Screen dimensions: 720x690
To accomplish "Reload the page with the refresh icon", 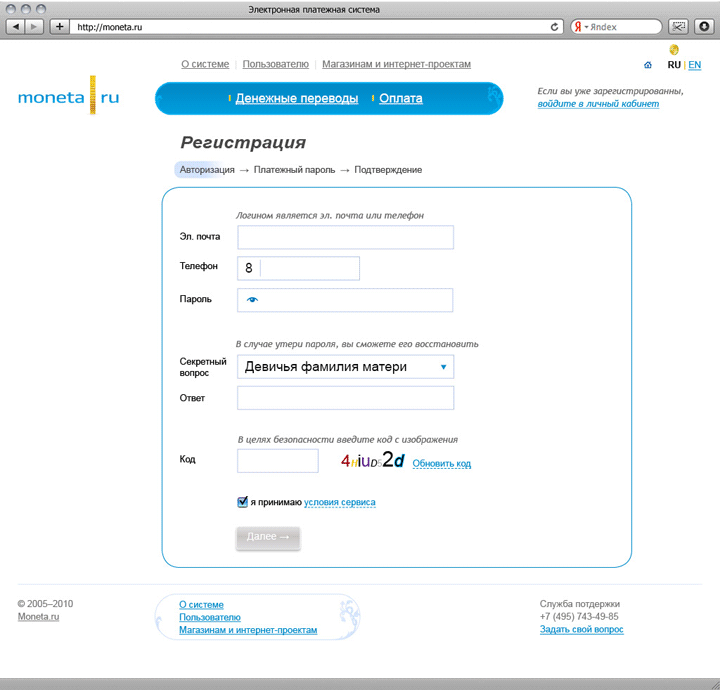I will point(555,27).
